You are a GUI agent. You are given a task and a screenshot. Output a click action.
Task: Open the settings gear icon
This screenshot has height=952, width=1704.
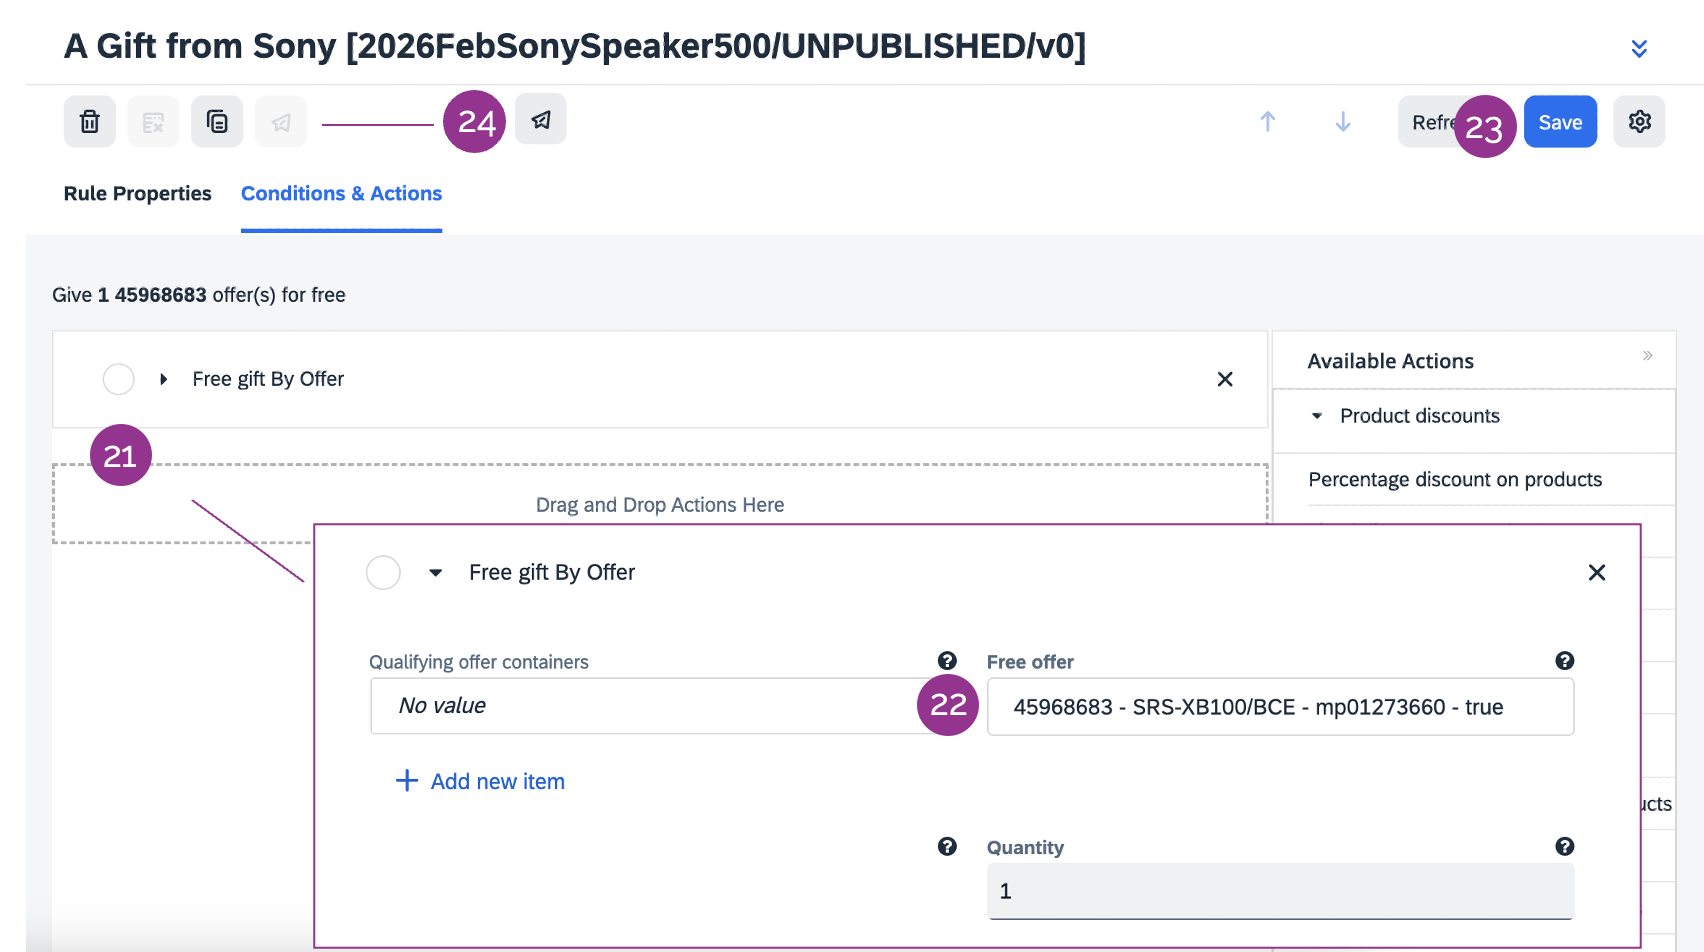tap(1639, 122)
